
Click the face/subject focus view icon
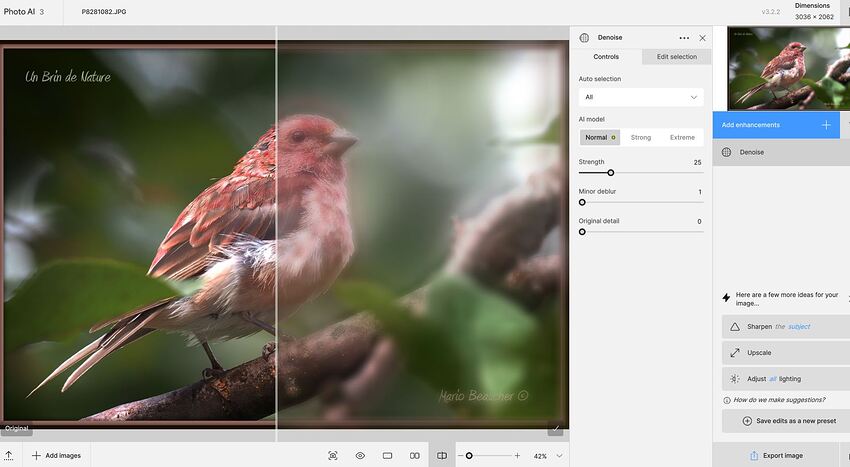point(333,455)
